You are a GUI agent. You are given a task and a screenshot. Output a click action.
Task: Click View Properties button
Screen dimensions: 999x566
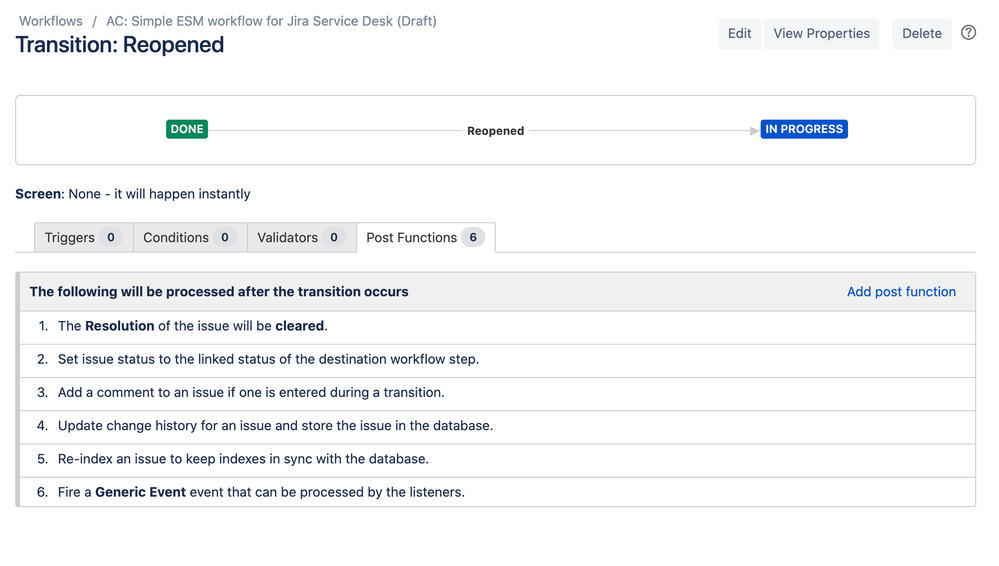coord(821,34)
